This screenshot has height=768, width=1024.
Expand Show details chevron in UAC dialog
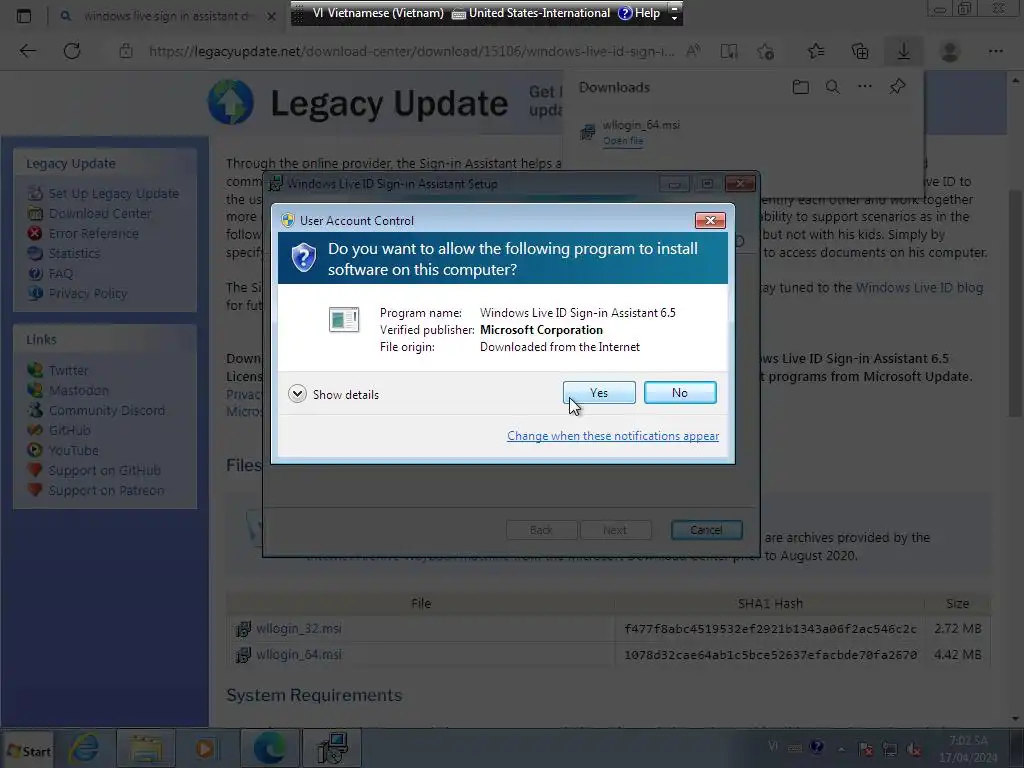click(297, 394)
